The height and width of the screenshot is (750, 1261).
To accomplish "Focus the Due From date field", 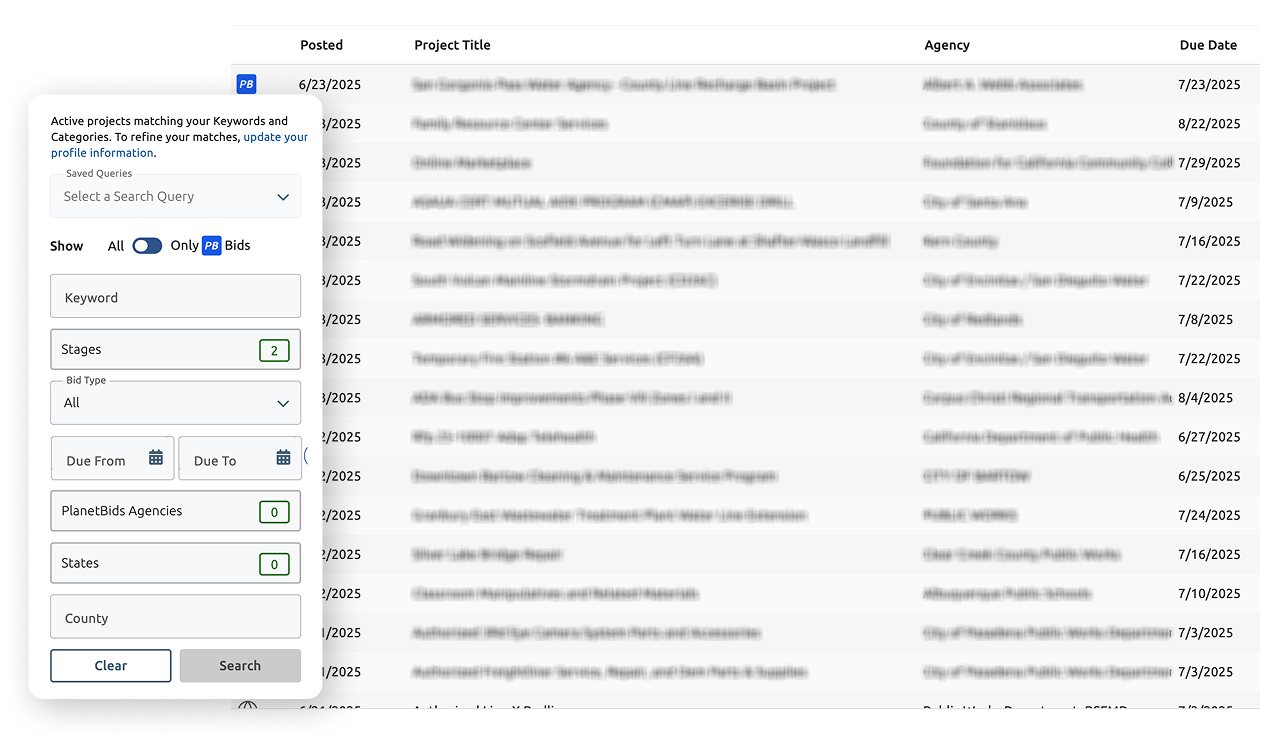I will pos(112,458).
